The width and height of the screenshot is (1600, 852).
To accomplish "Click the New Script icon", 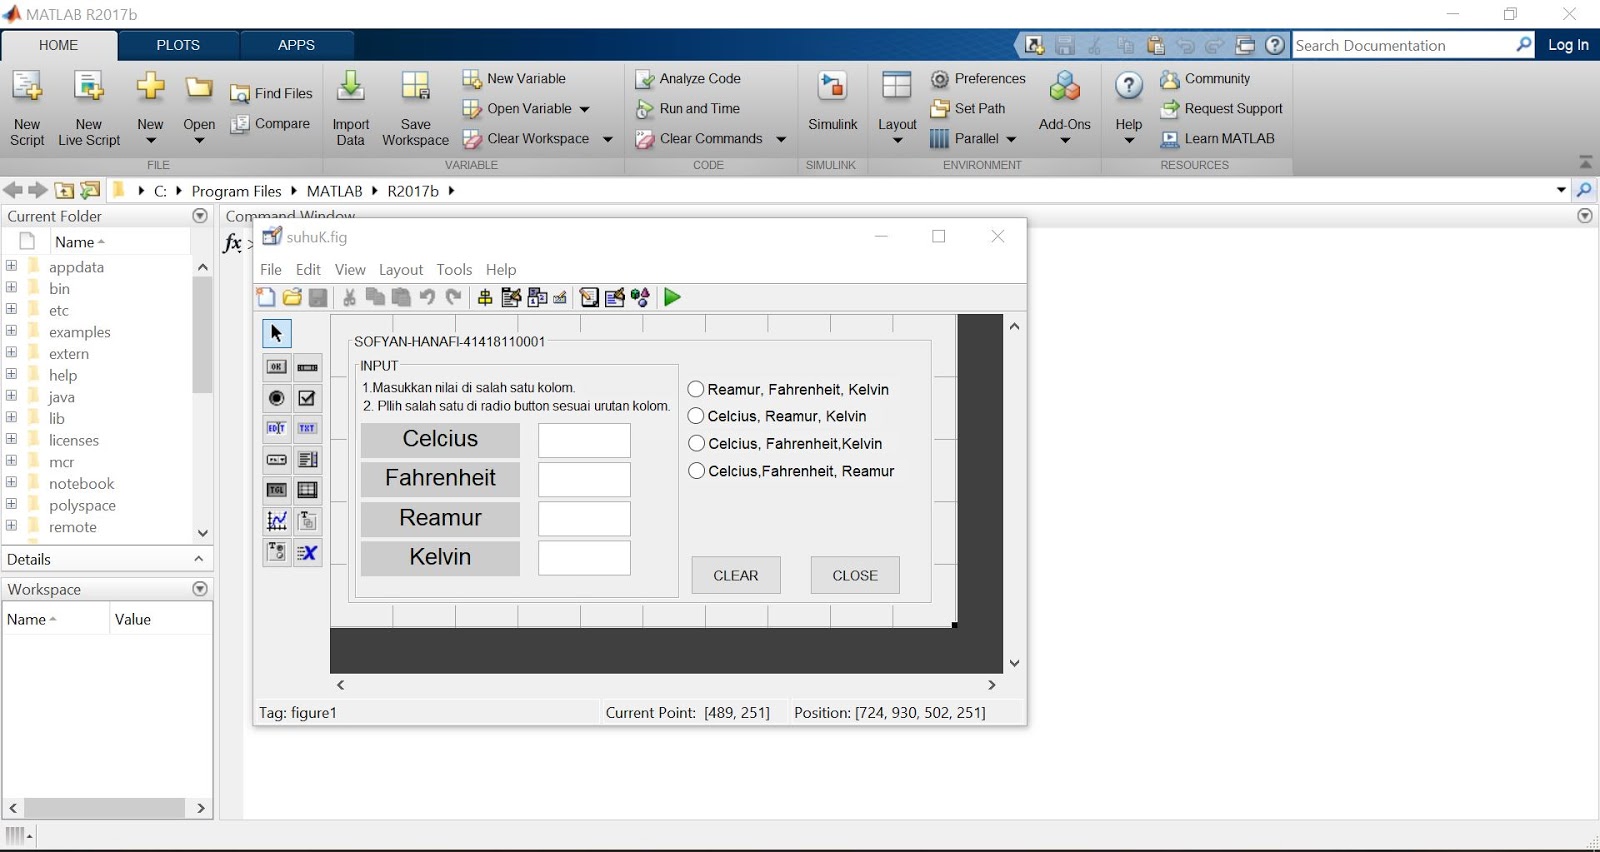I will coord(27,86).
